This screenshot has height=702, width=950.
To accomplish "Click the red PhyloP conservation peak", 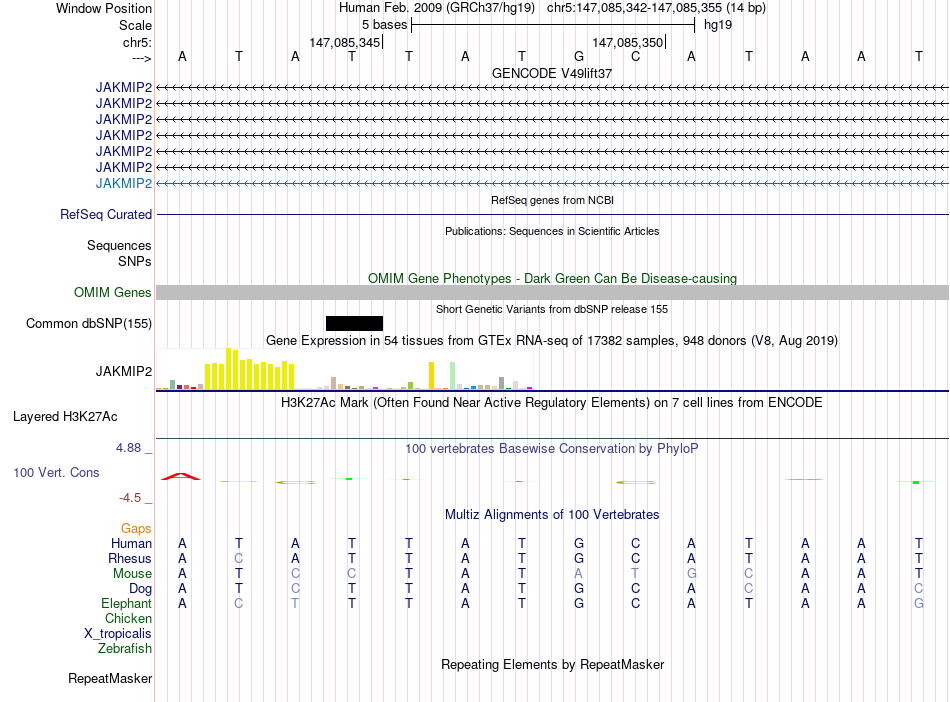I will [181, 477].
